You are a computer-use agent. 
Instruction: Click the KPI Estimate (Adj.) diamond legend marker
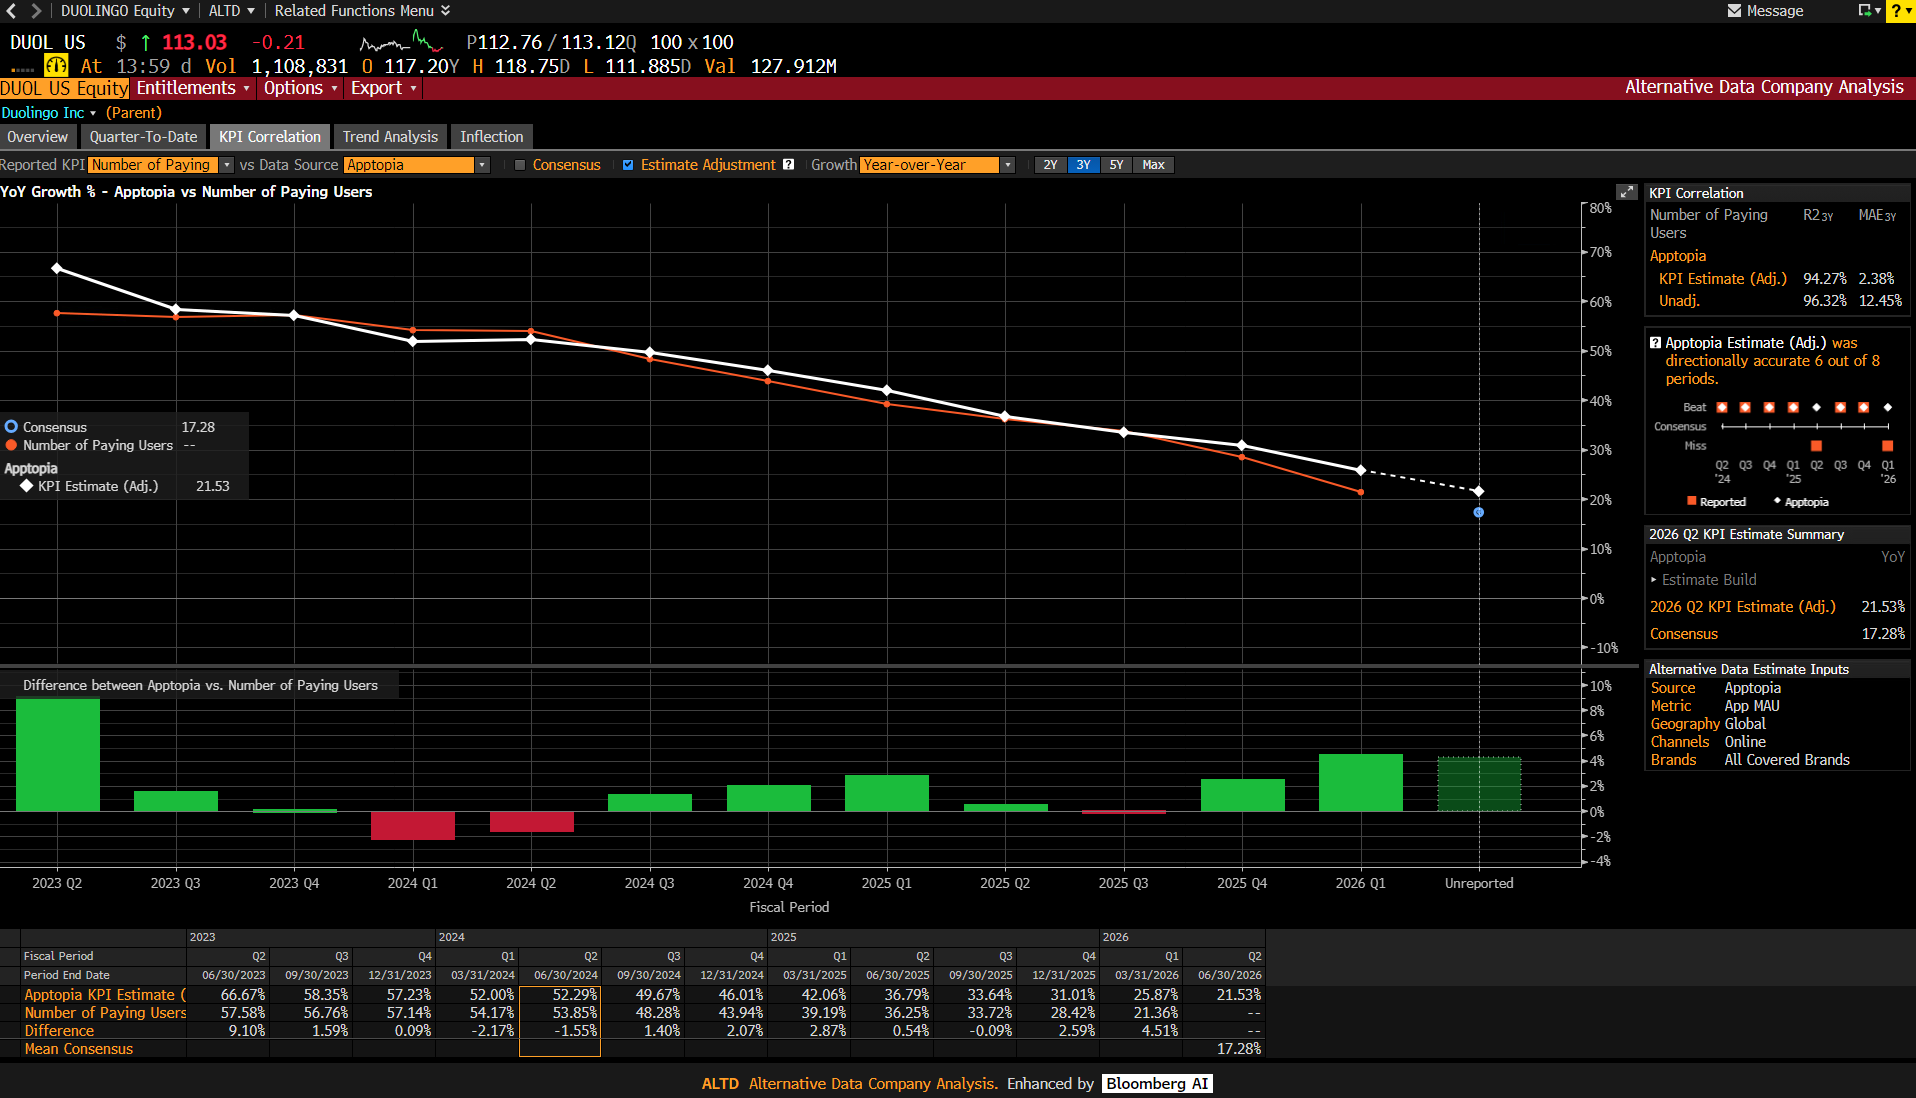coord(27,486)
